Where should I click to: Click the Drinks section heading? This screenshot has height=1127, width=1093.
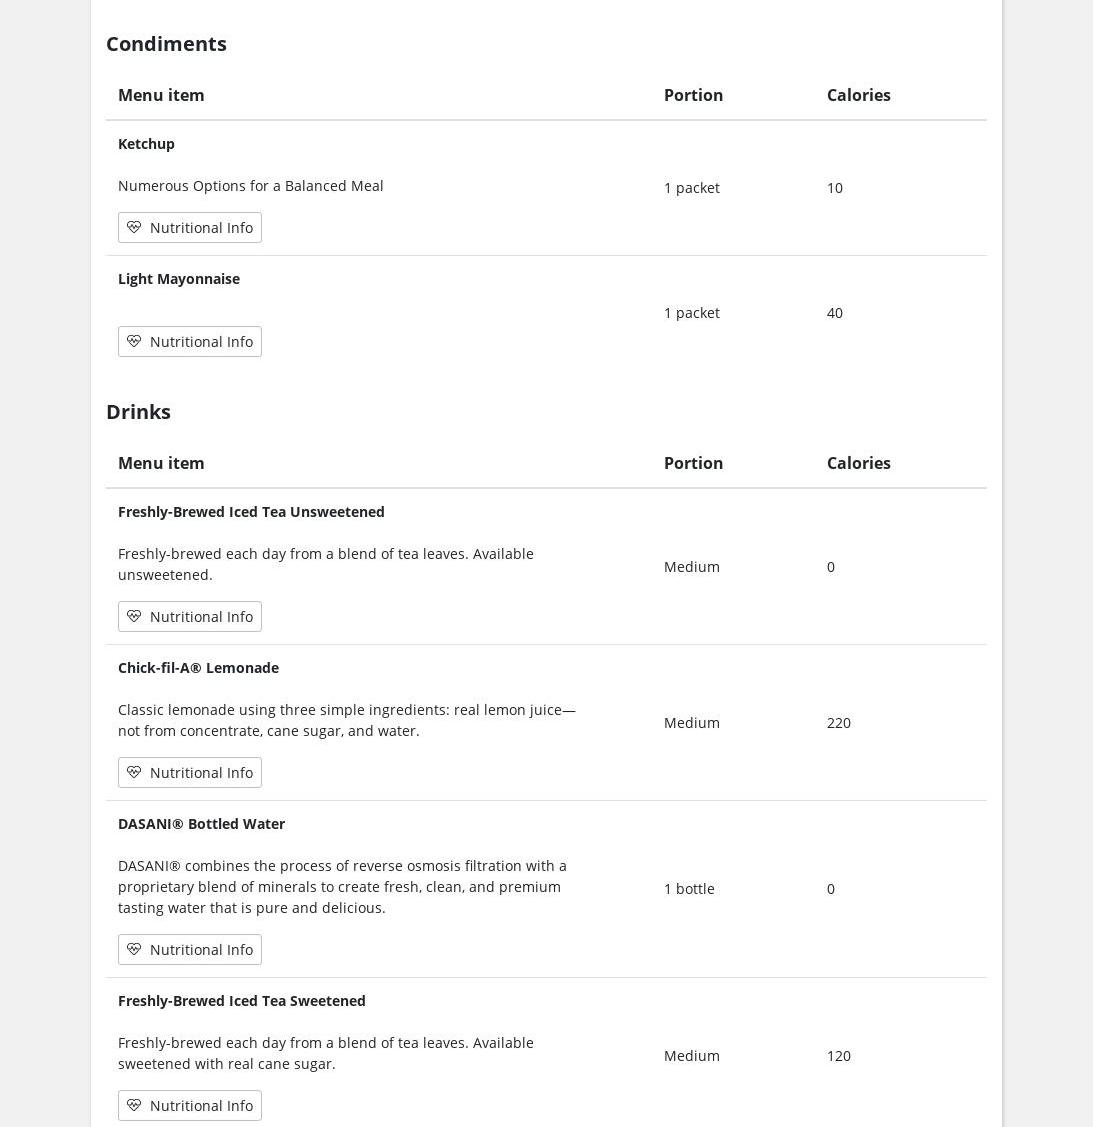click(138, 411)
